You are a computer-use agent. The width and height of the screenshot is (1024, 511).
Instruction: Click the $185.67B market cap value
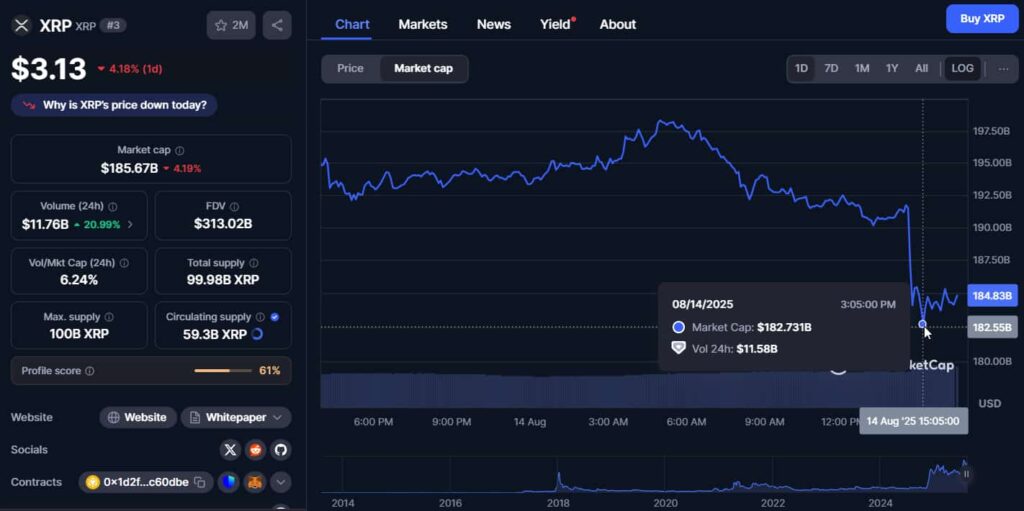click(129, 168)
